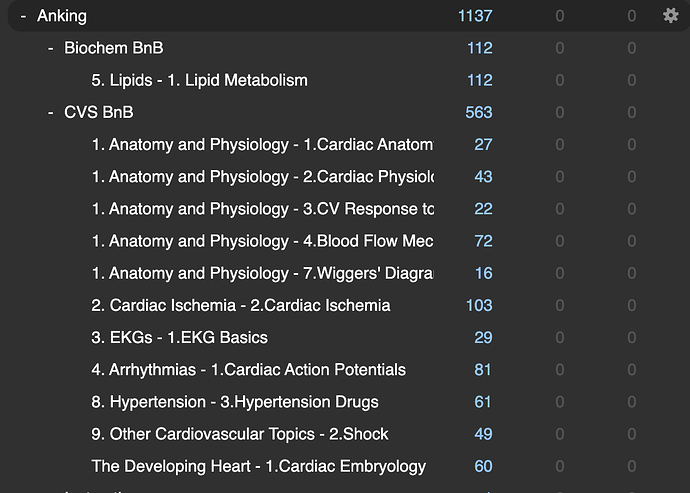Collapse the Anking deck tree
Screen dimensions: 690x493
pos(23,16)
